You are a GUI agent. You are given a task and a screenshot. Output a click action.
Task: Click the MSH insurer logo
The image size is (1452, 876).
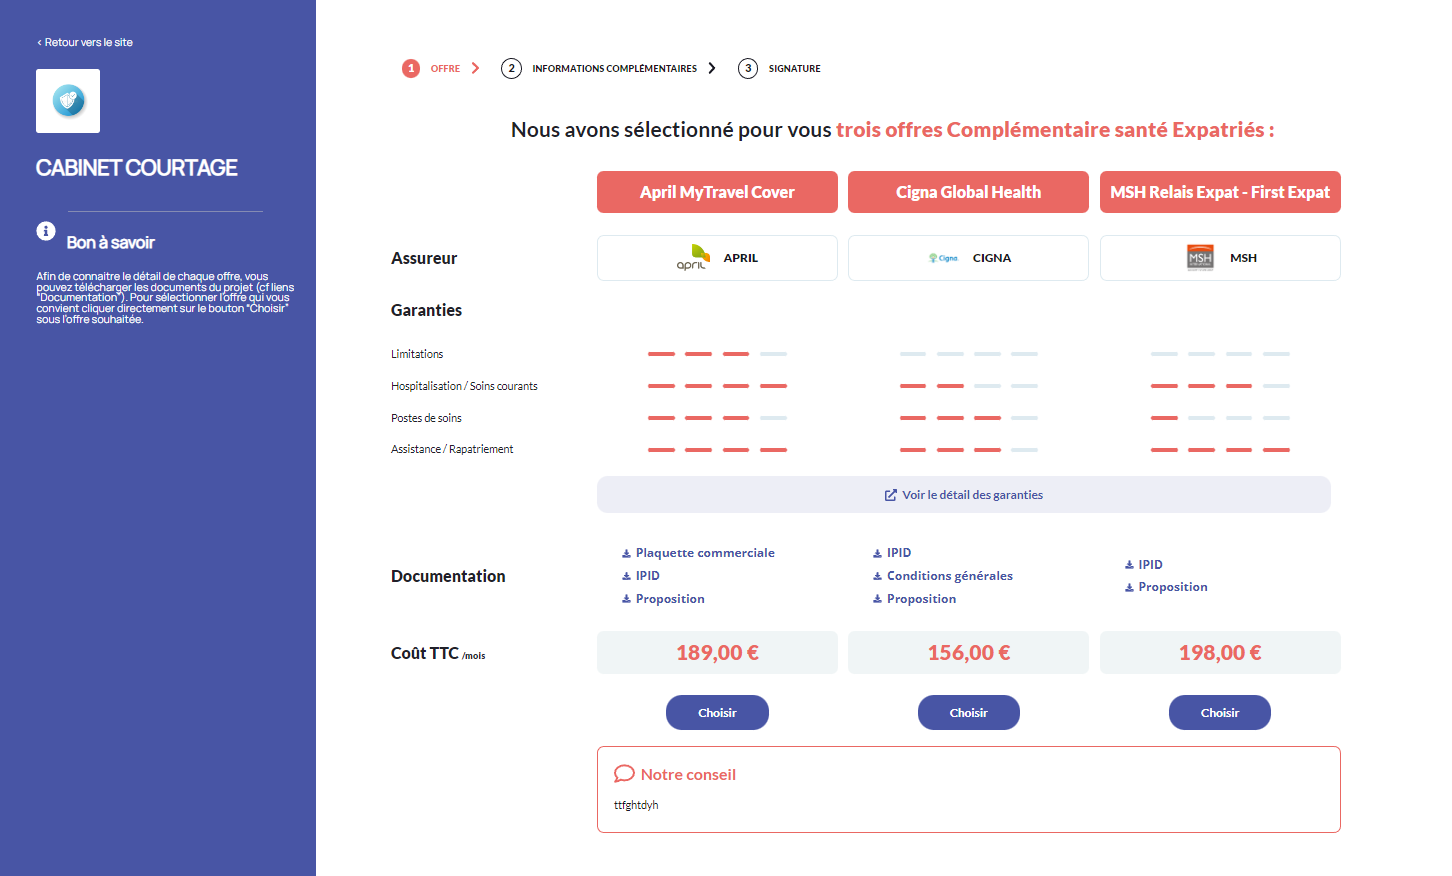pos(1200,258)
